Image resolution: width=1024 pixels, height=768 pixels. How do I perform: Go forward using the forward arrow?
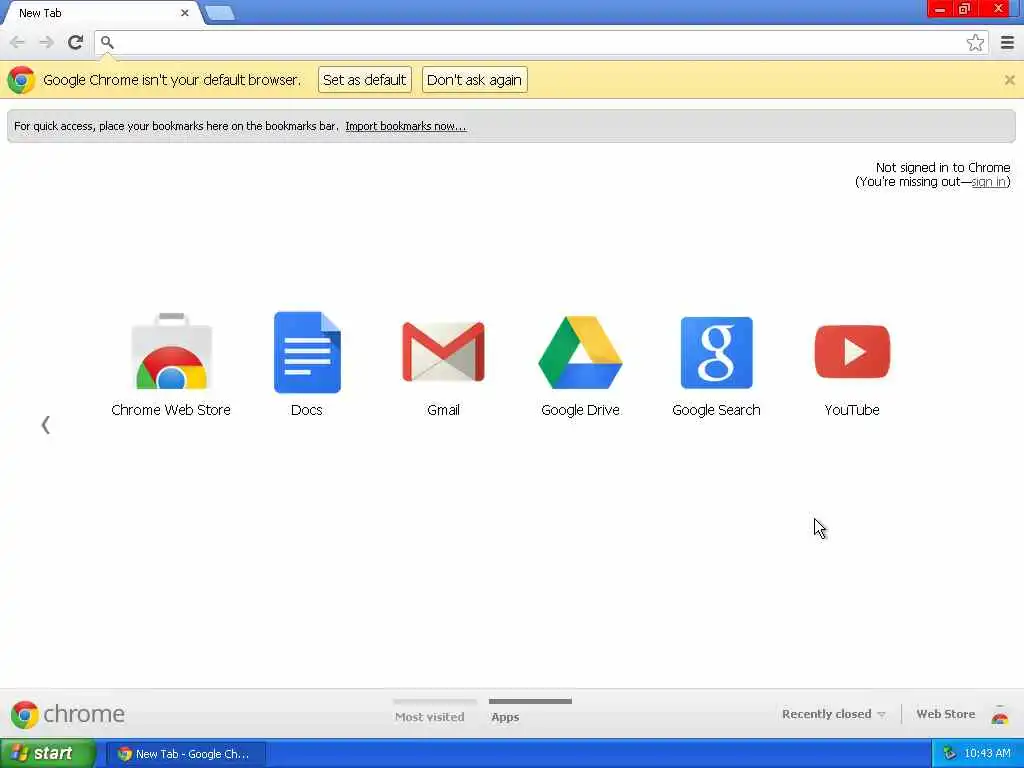pyautogui.click(x=46, y=42)
